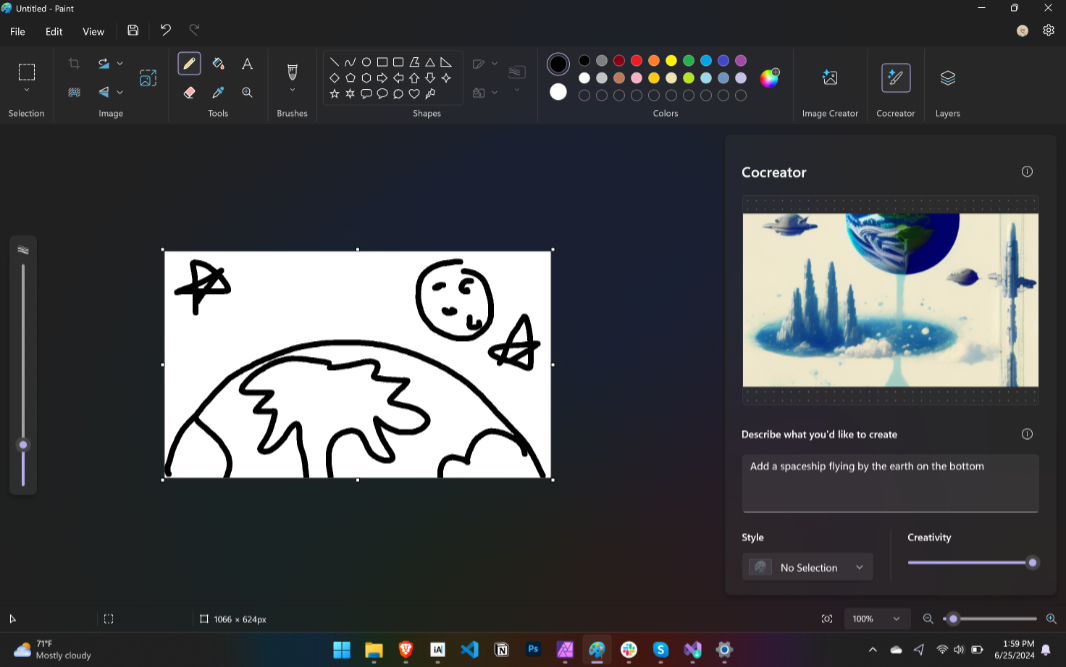Choose the pentagon shape
1066x667 pixels.
pyautogui.click(x=350, y=78)
